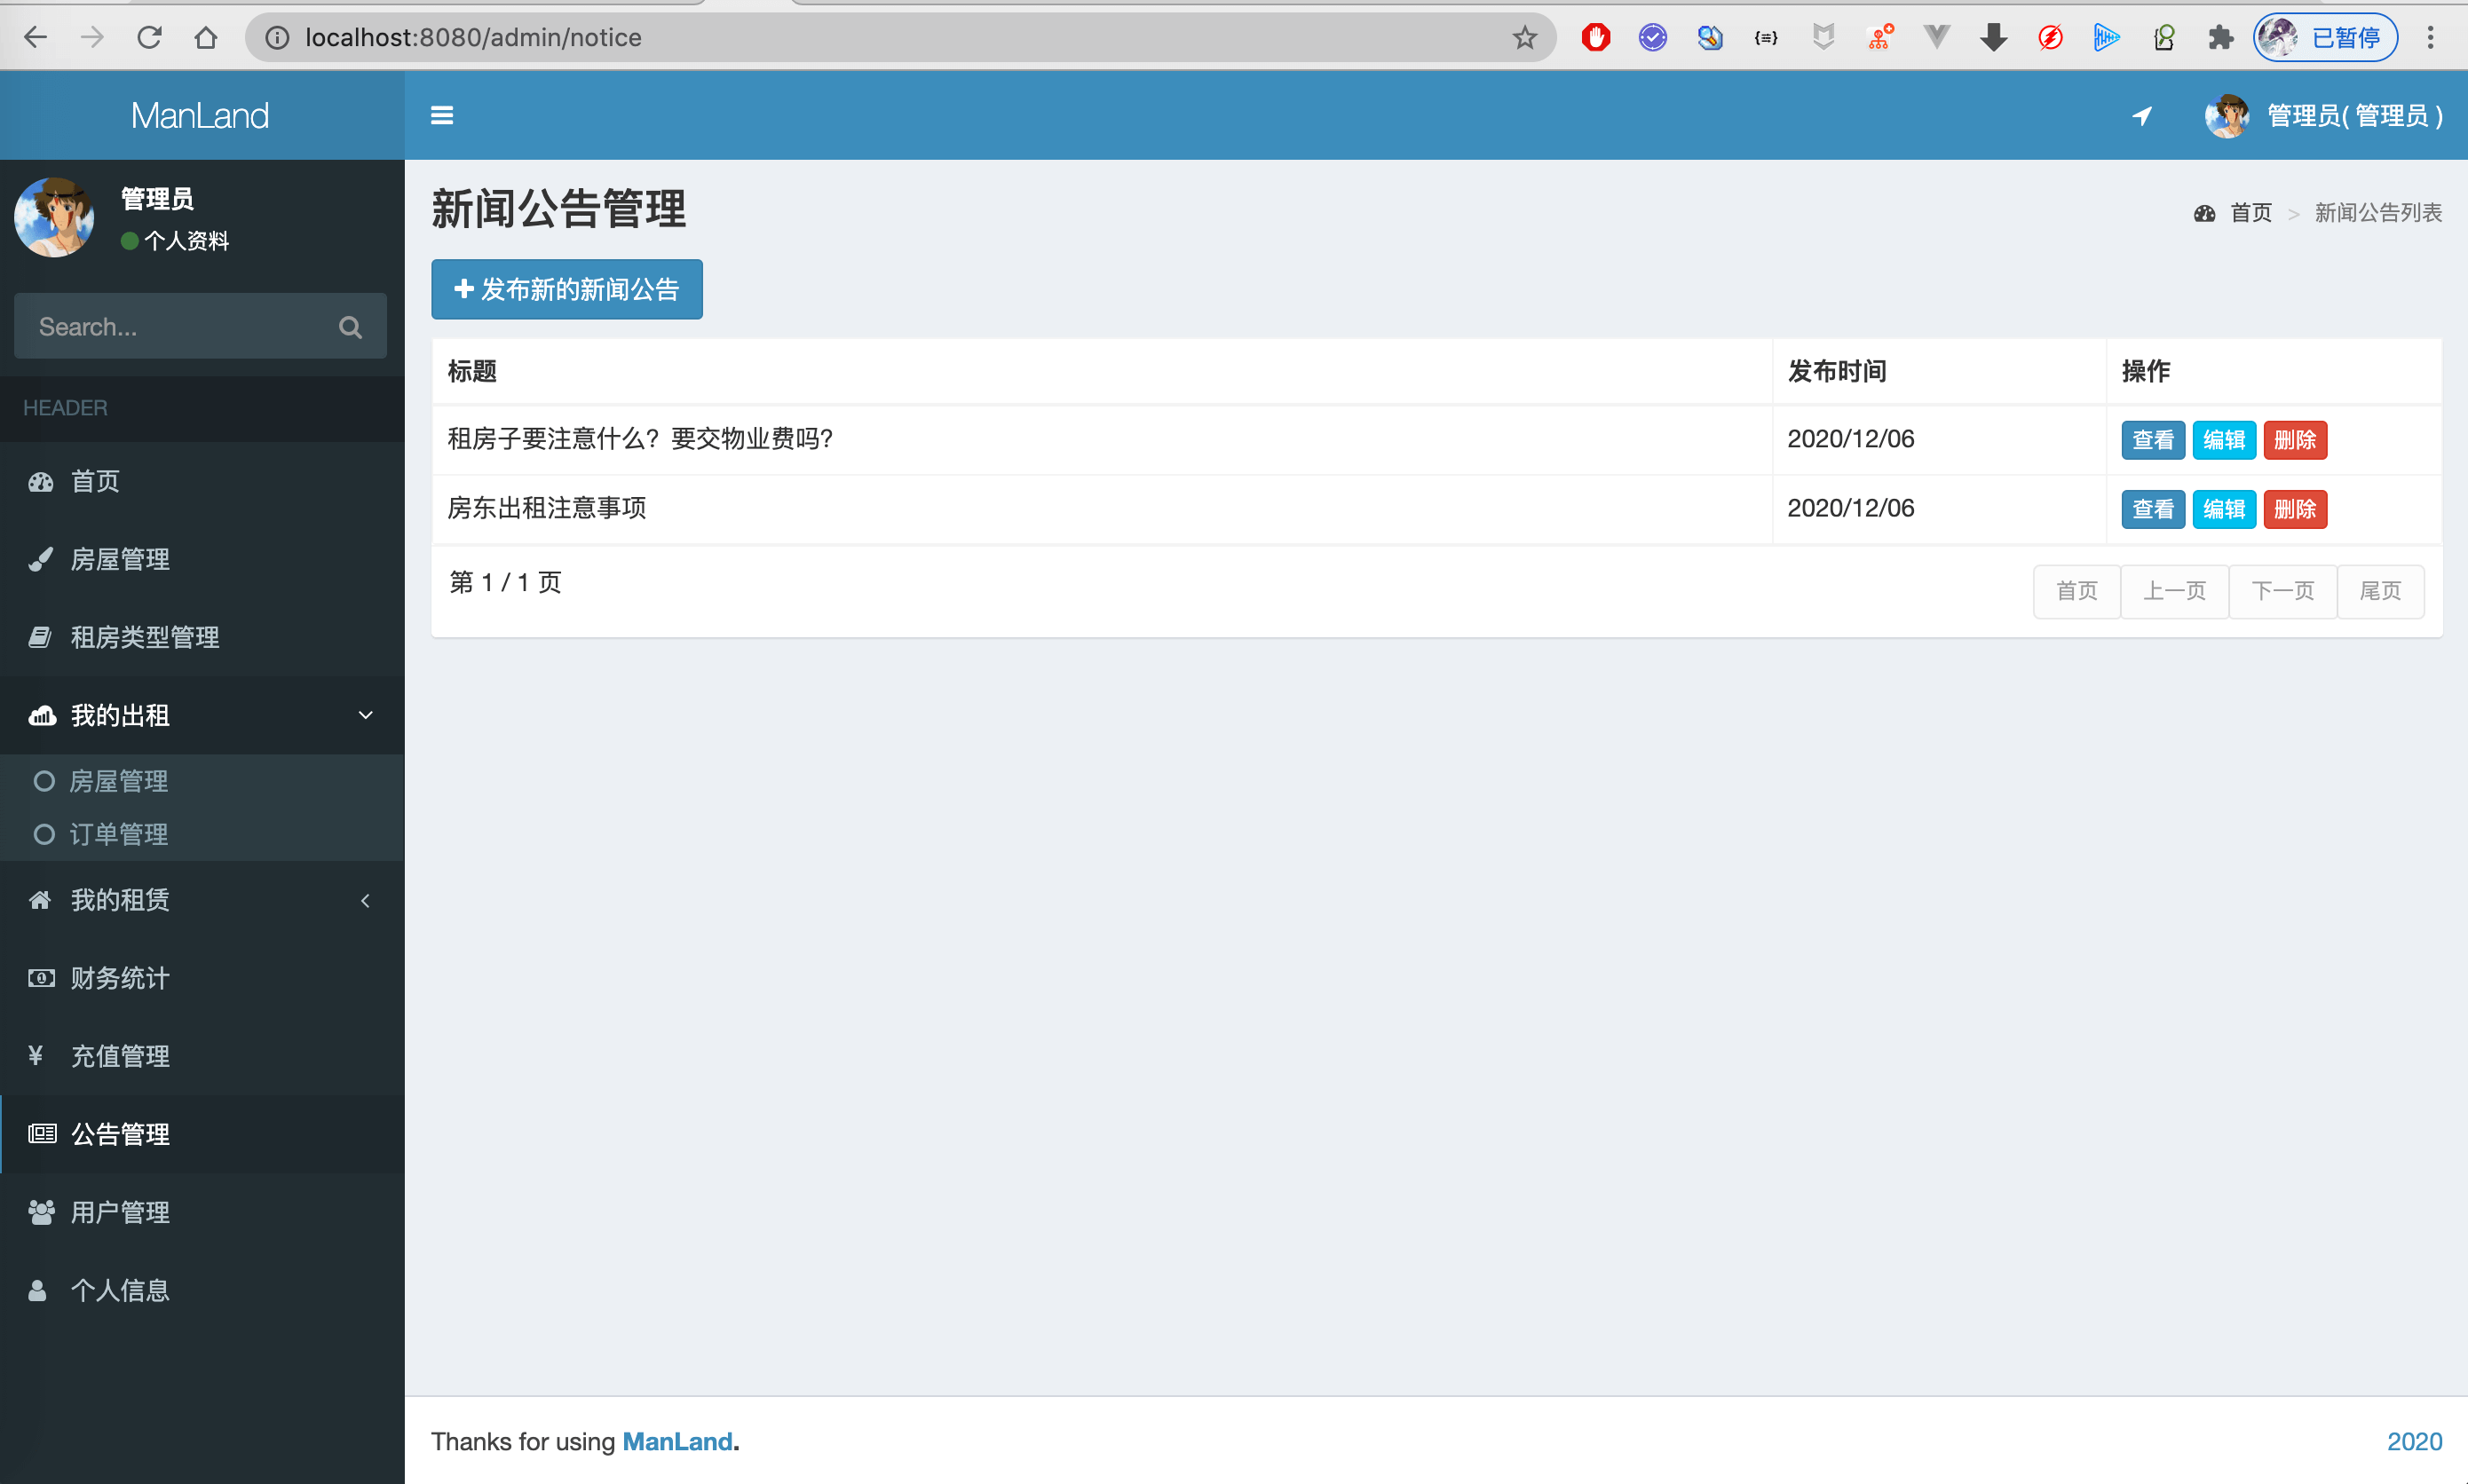
Task: Click into the sidebar Search field
Action: coord(170,327)
